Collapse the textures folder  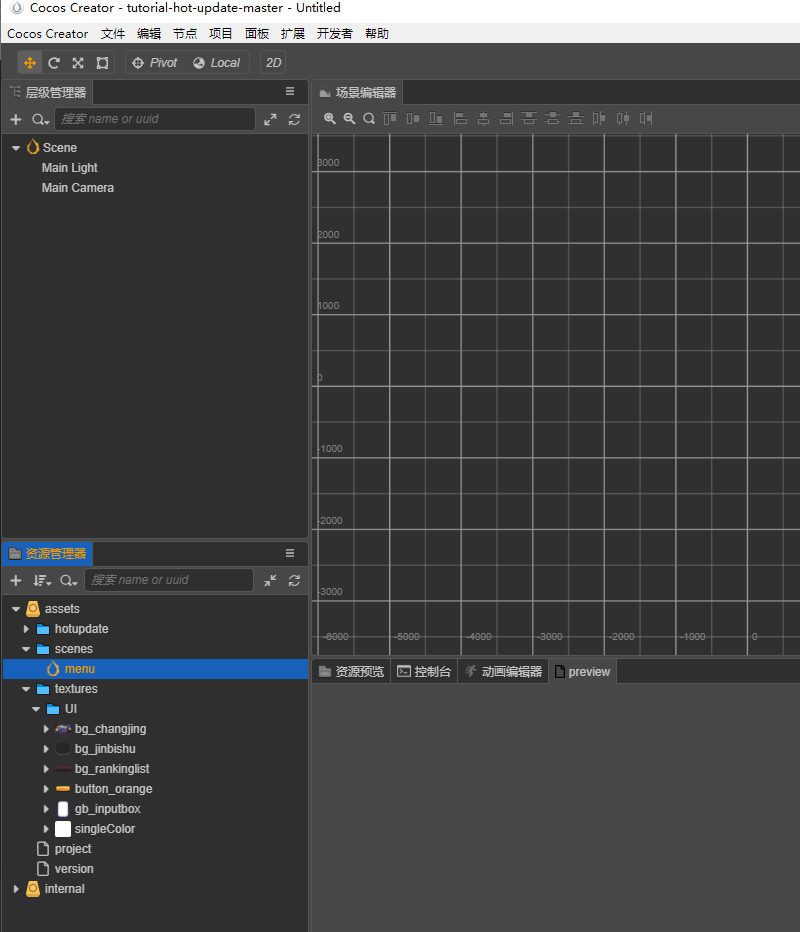click(26, 689)
